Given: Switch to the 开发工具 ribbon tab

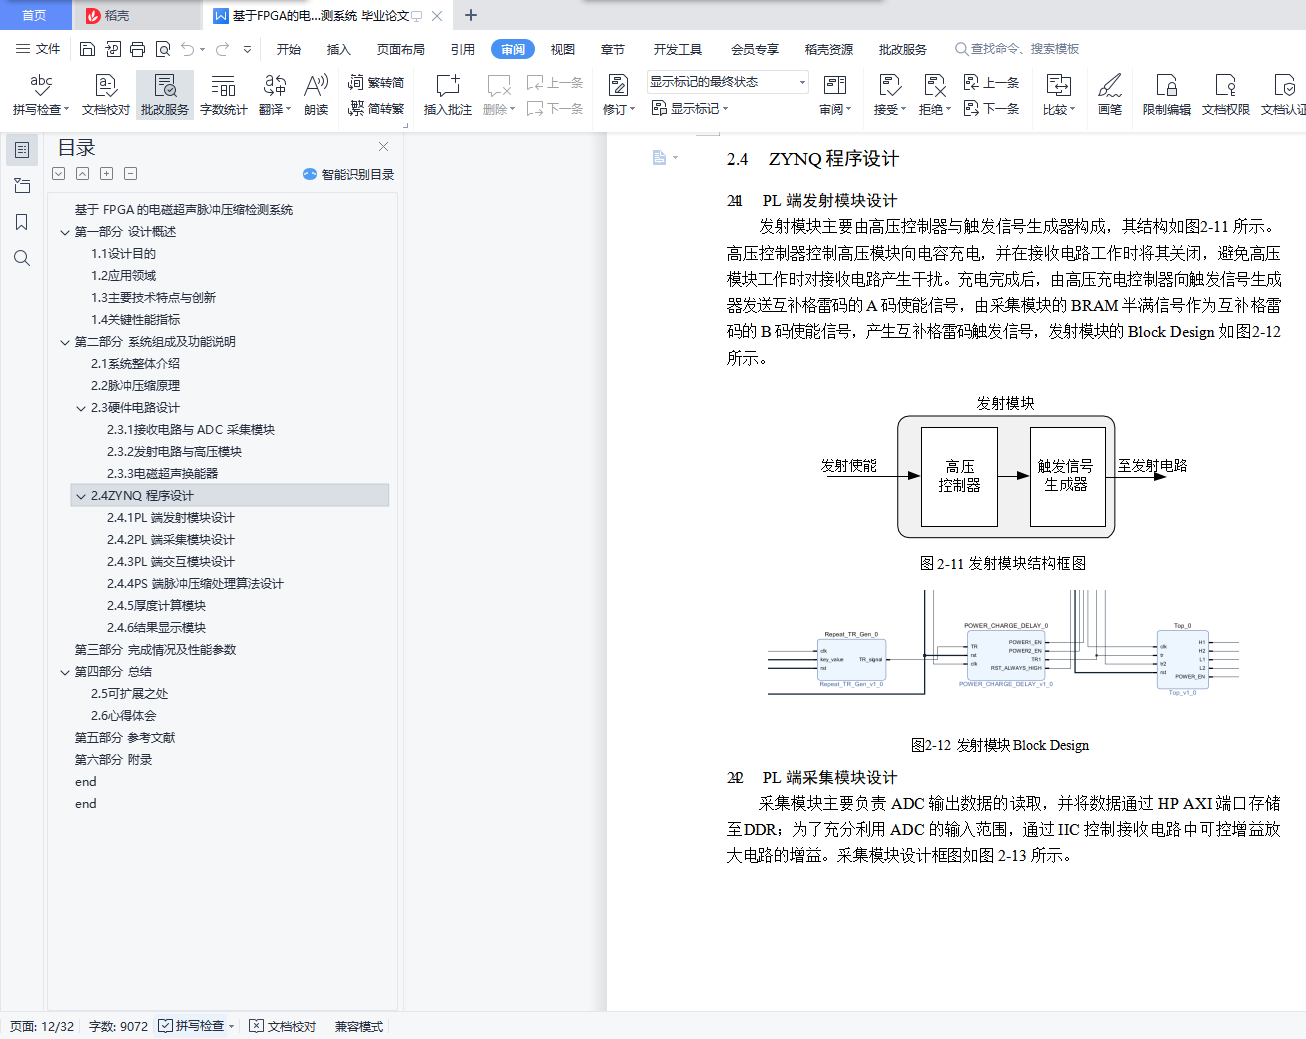Looking at the screenshot, I should point(678,49).
